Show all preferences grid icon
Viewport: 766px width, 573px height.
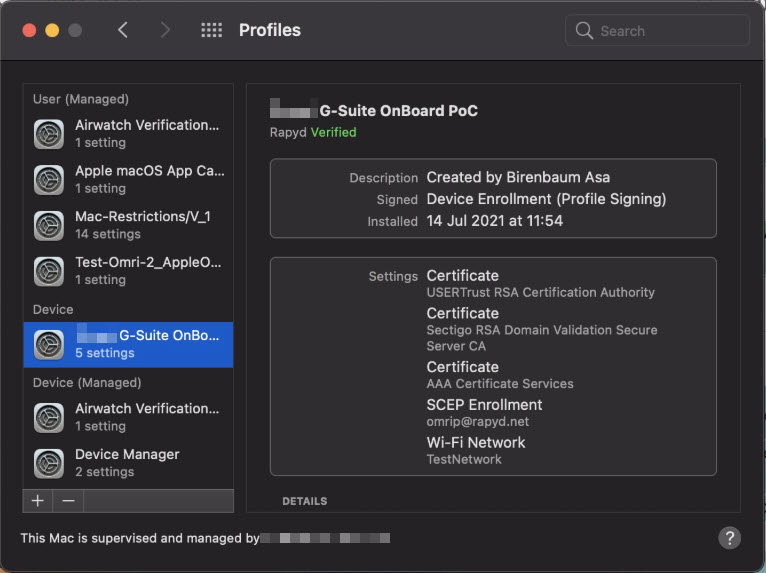point(211,30)
